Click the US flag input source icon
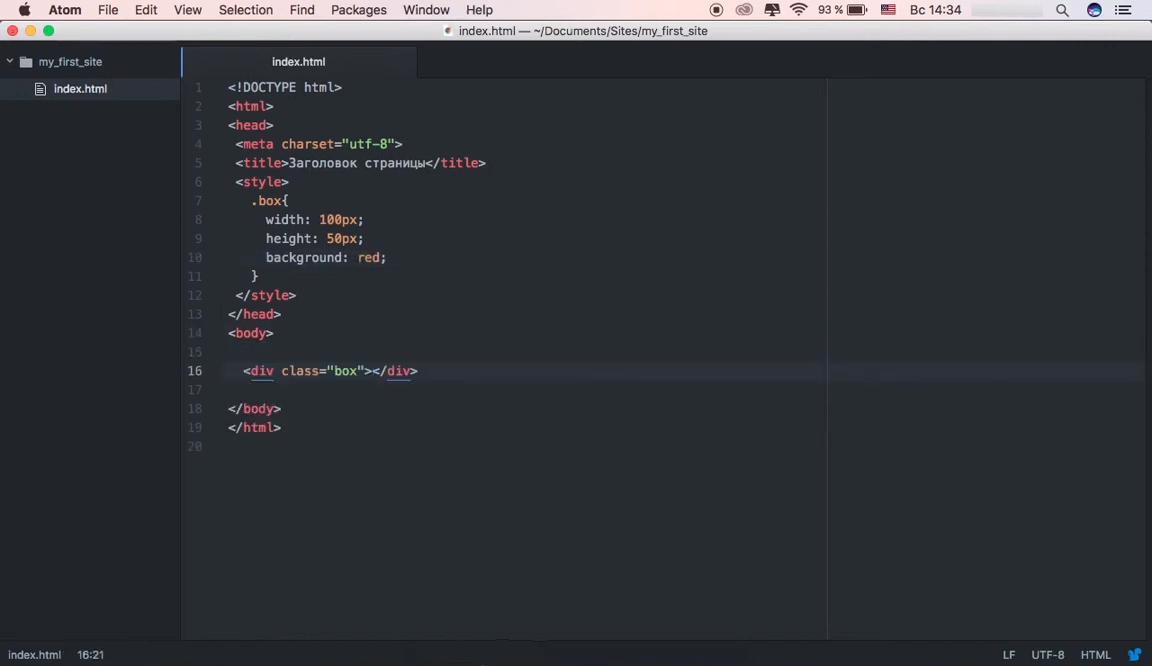 pos(888,10)
